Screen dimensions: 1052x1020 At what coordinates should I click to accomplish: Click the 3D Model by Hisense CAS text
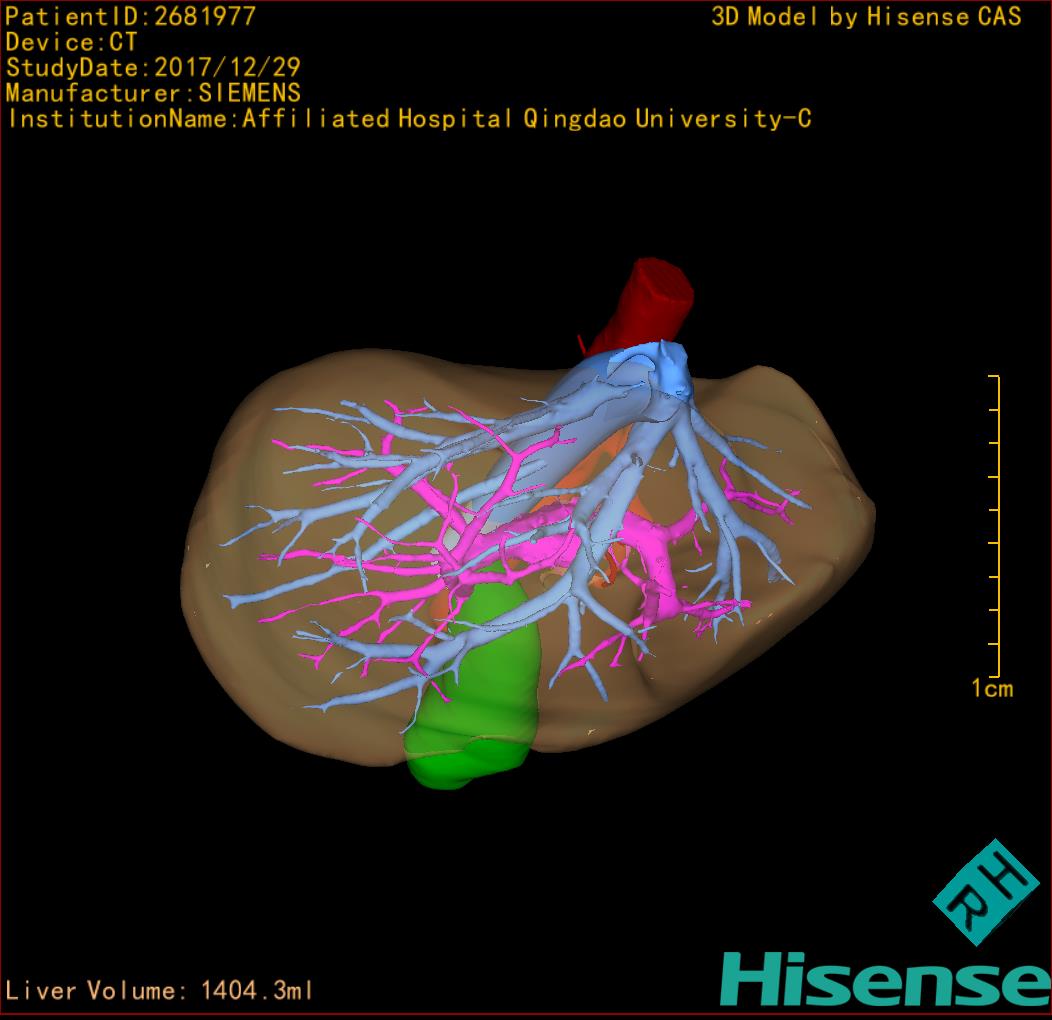[x=866, y=17]
